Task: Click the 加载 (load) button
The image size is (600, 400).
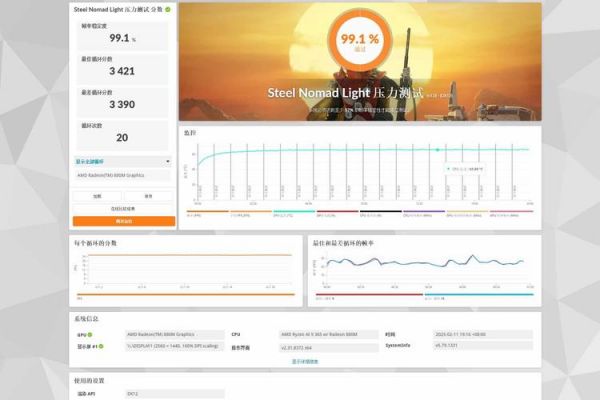Action: point(97,196)
